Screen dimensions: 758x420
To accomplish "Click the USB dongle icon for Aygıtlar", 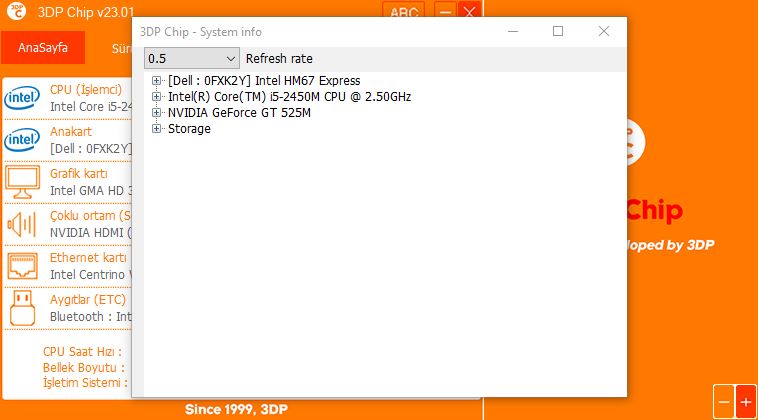I will 22,308.
